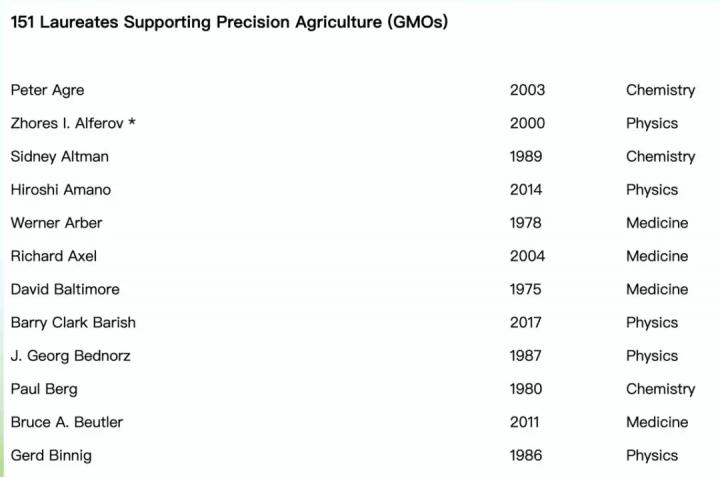The height and width of the screenshot is (477, 720).
Task: Click Chemistry in the Paul Berg row
Action: point(660,389)
